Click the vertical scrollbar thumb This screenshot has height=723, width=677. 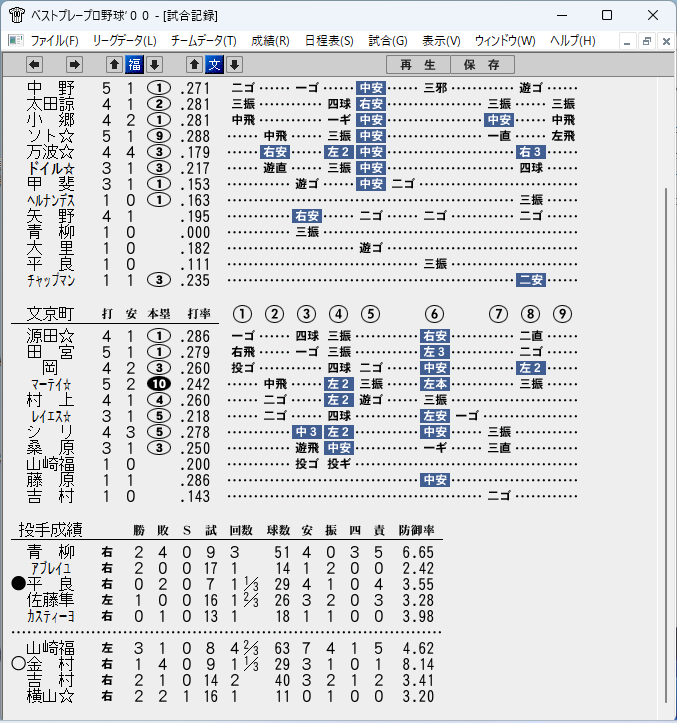point(665,445)
